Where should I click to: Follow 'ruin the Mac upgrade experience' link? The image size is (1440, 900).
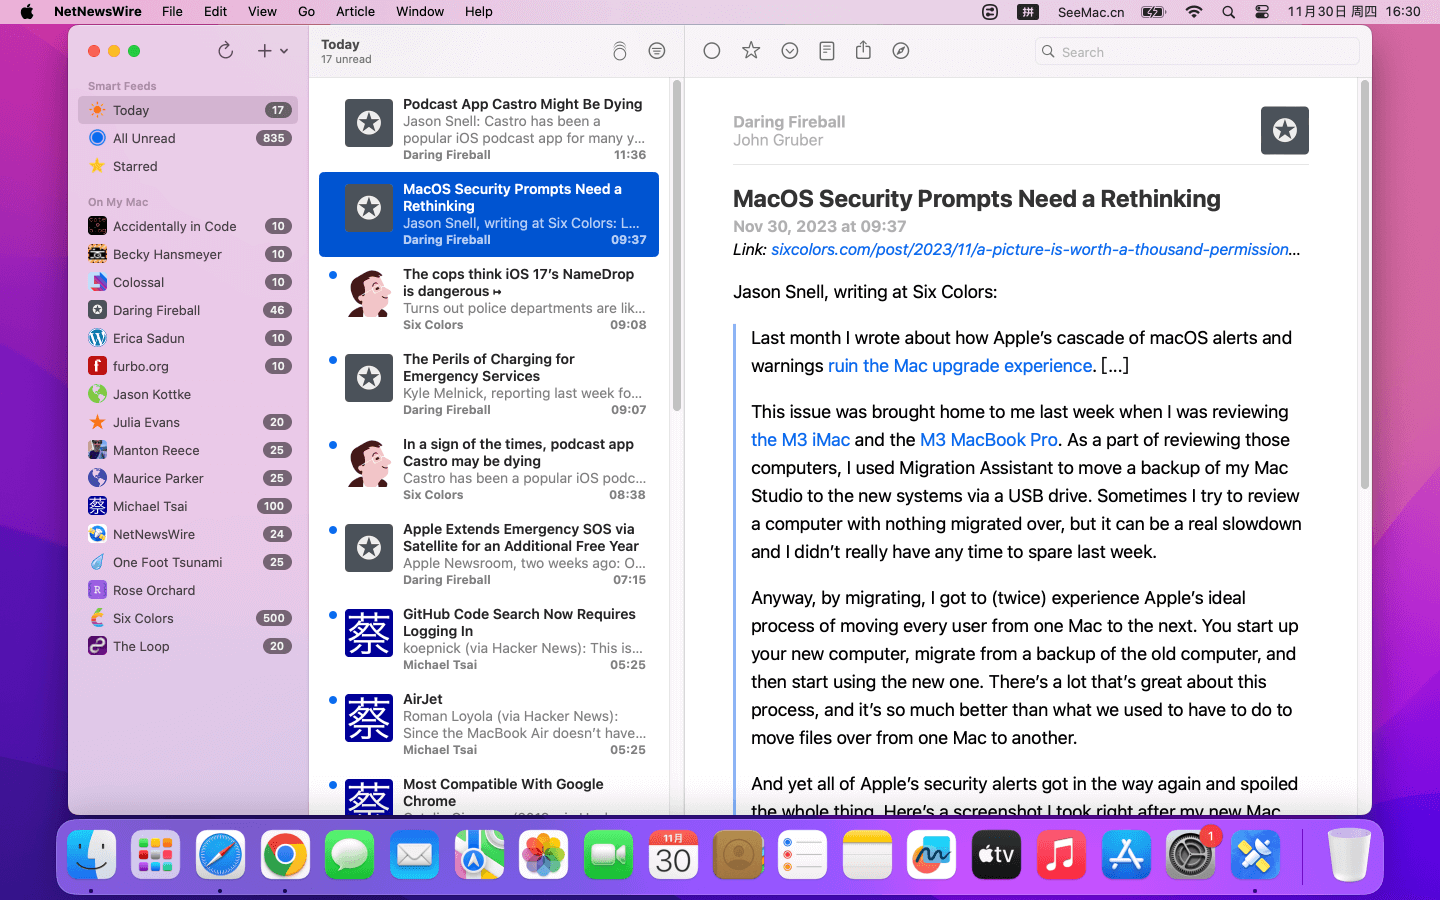click(x=960, y=366)
